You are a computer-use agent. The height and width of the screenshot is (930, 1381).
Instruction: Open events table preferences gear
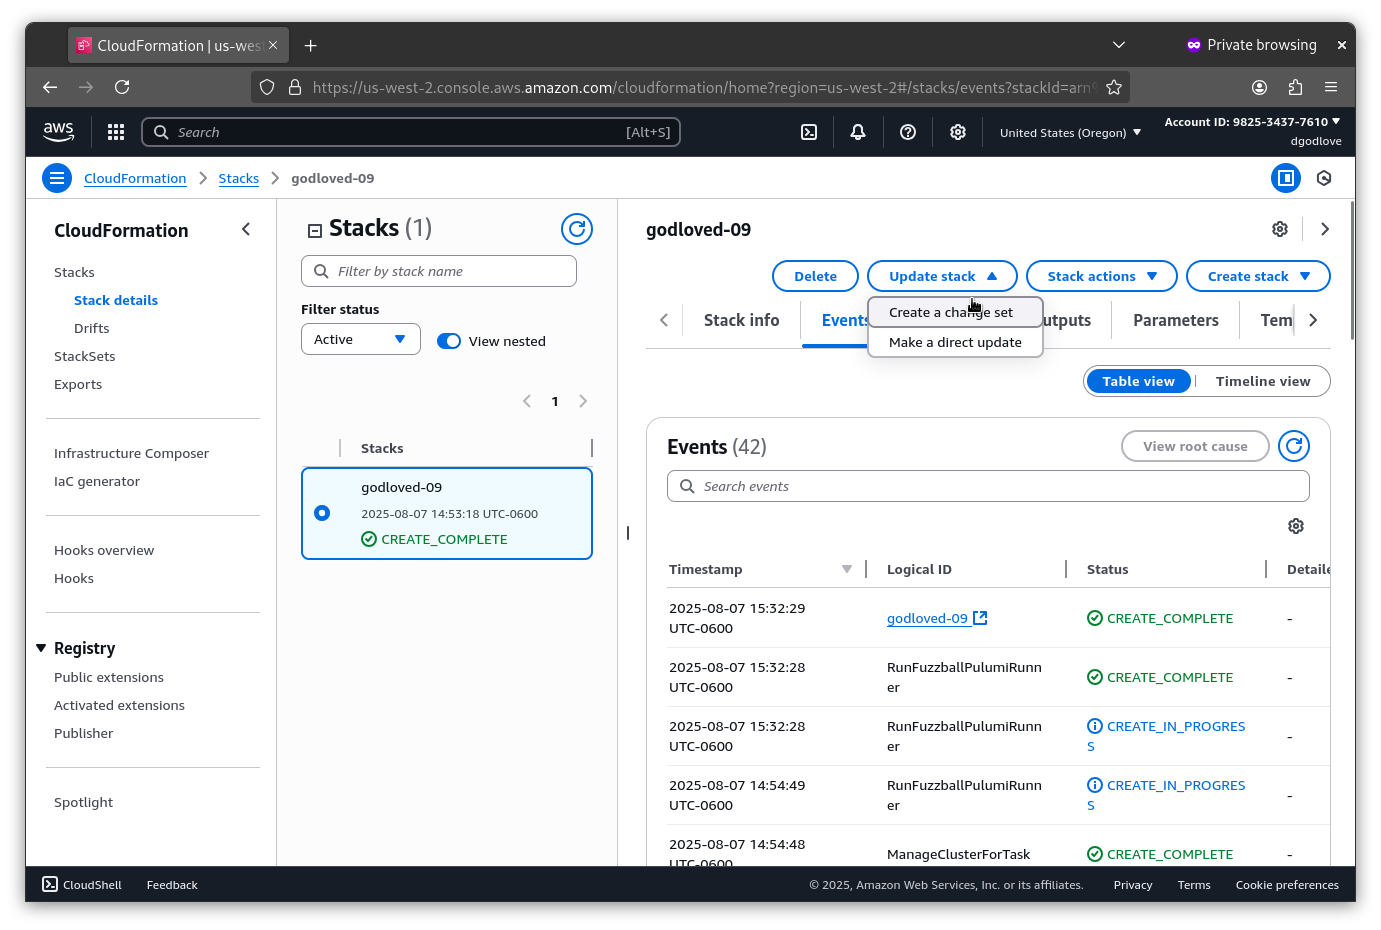[1296, 526]
